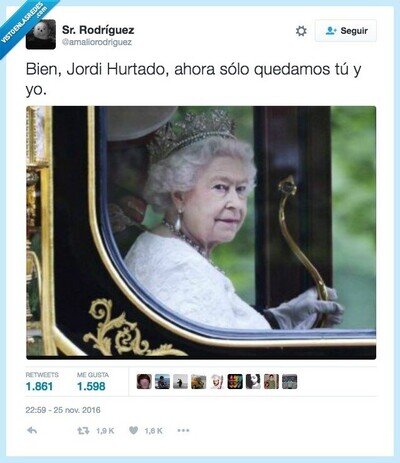Screen dimensions: 400x463
Task: Click the vistoenlasredes.com corner banner
Action: [23, 23]
